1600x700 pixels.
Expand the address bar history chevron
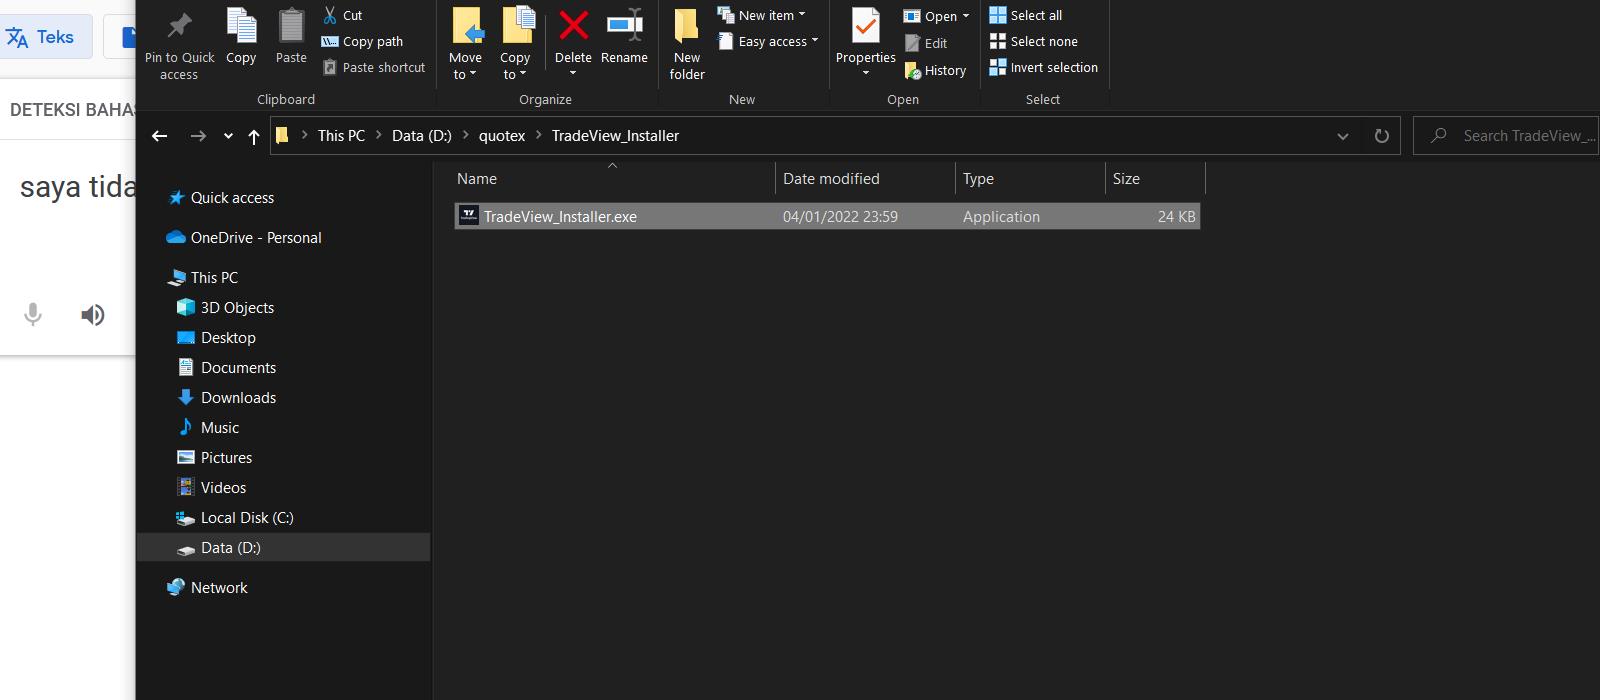click(x=1342, y=136)
